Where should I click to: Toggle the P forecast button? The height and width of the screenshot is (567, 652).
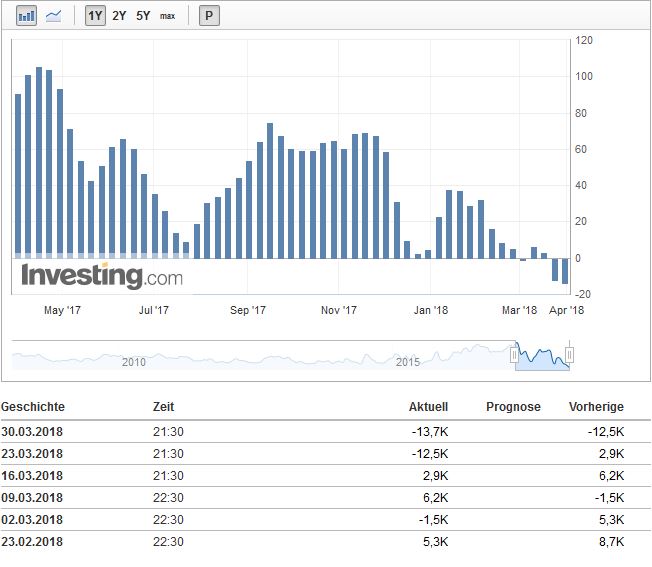click(x=209, y=16)
